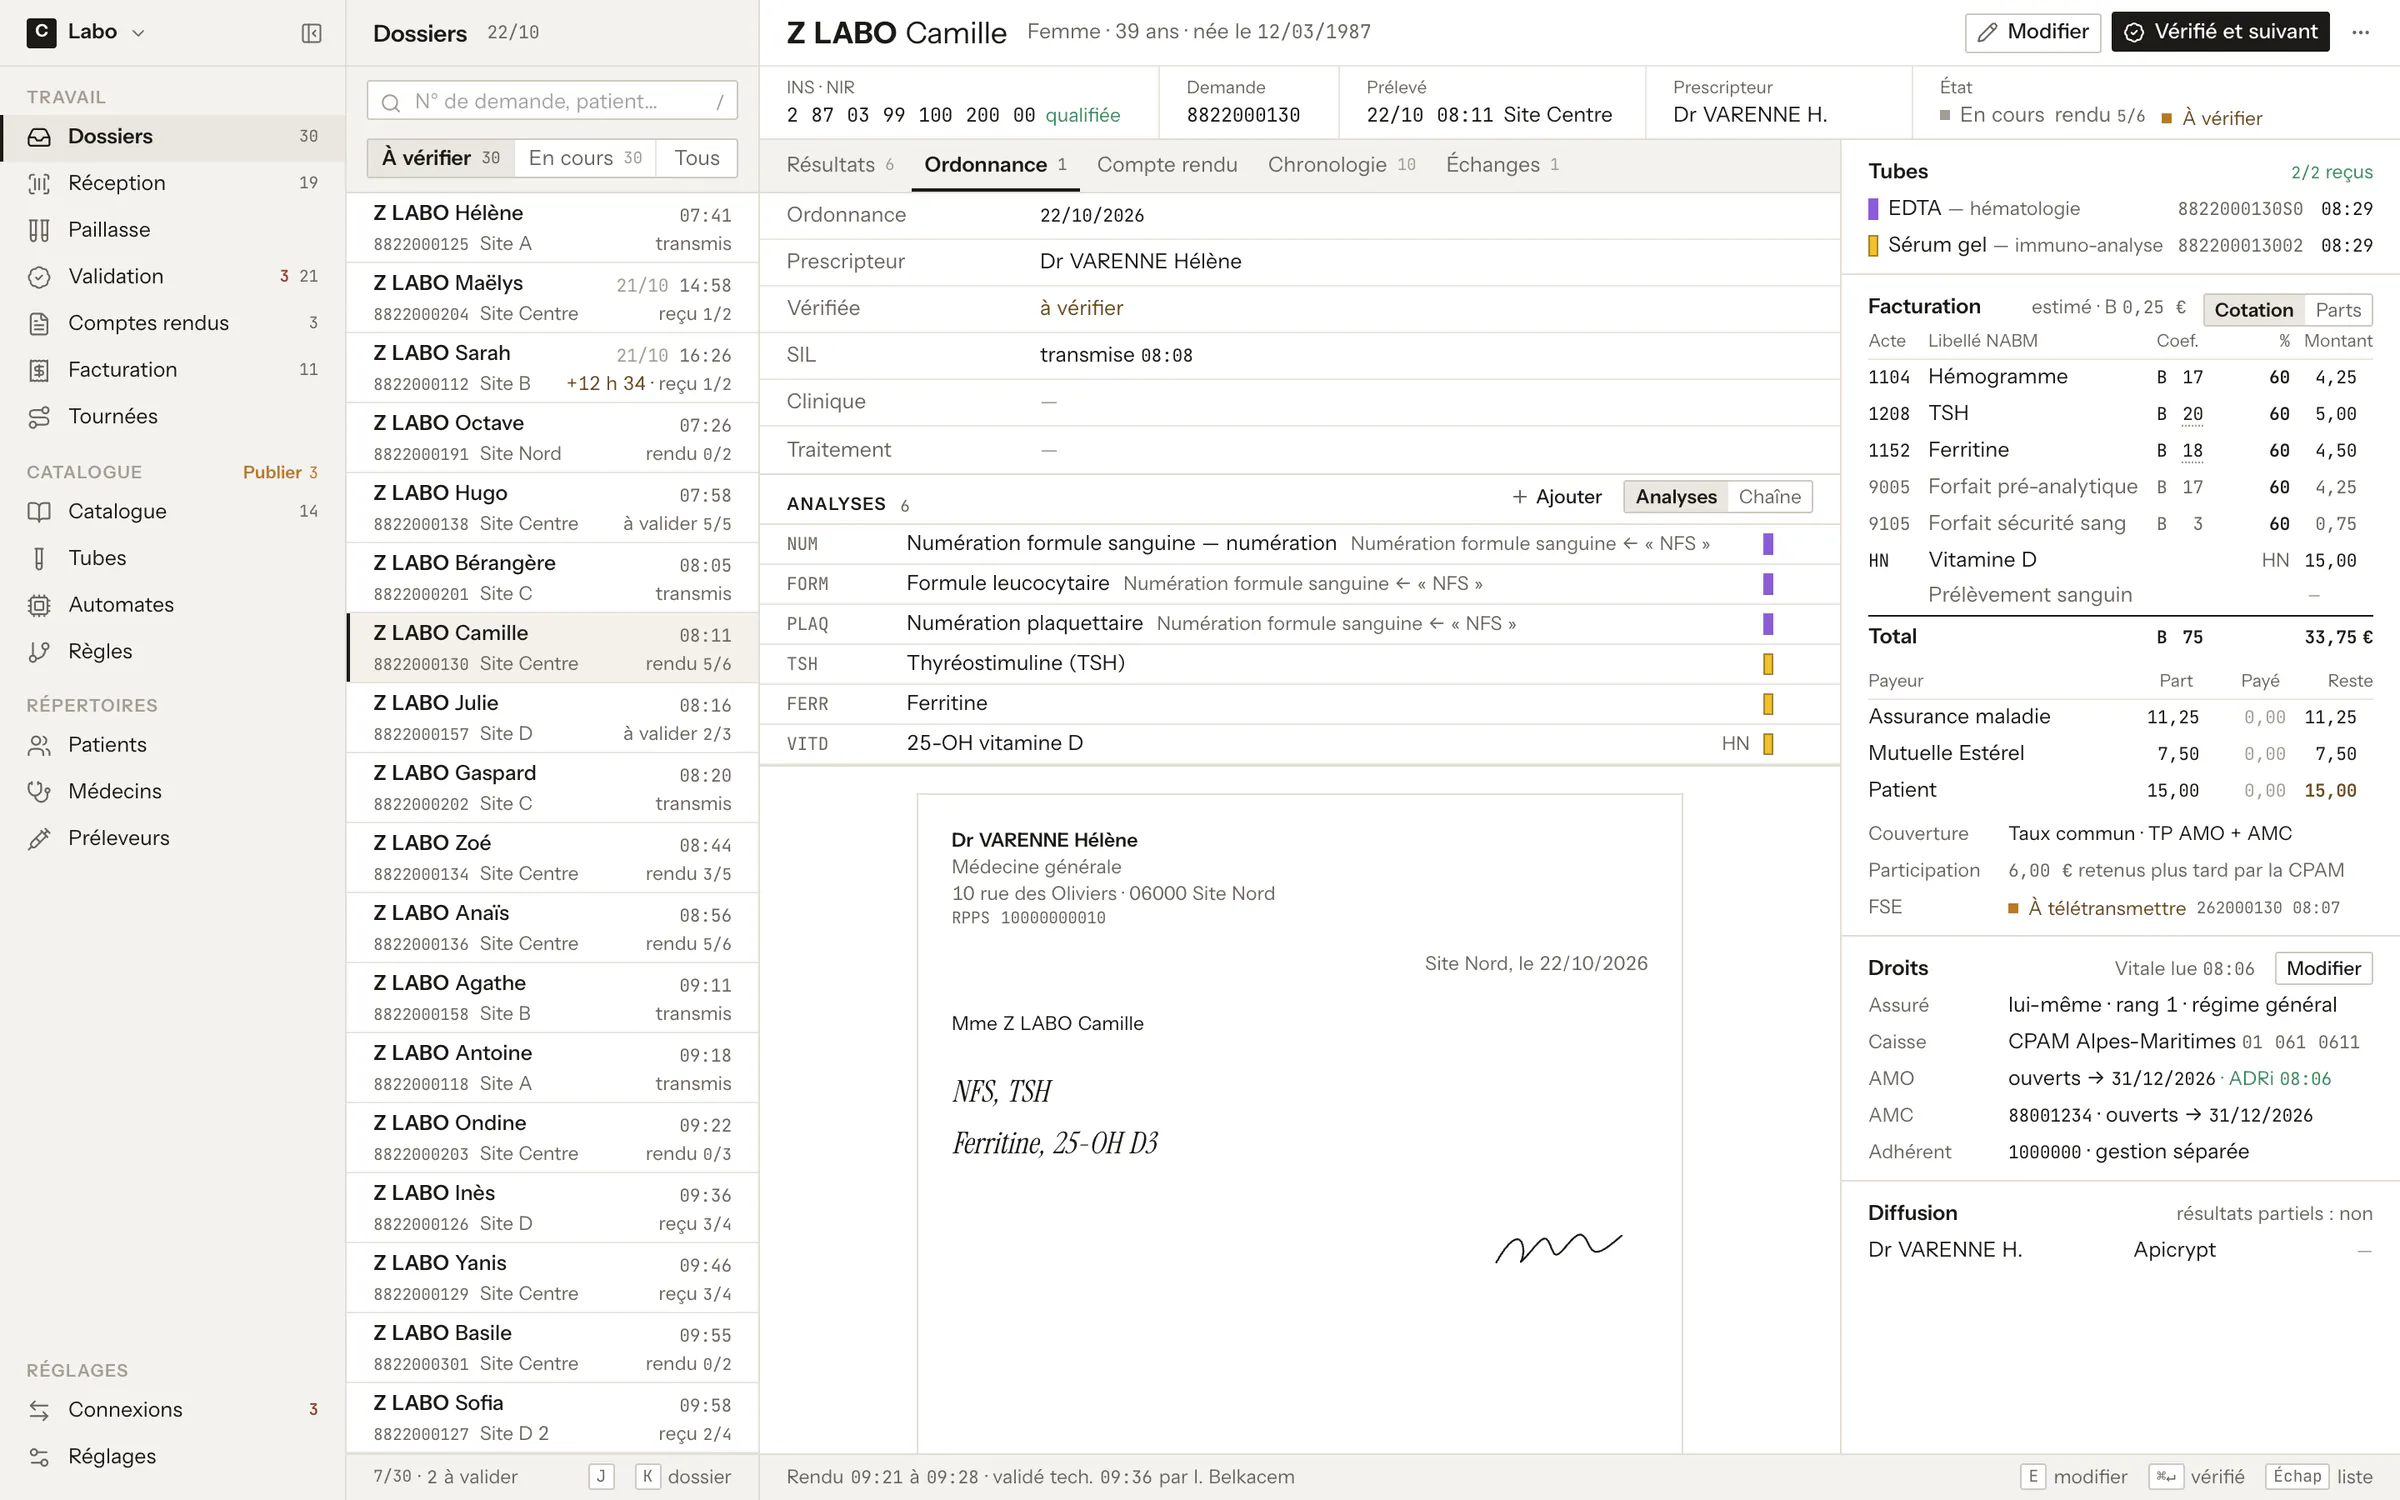Screen dimensions: 2400x1500
Task: Open Facturation invoice icon
Action: pyautogui.click(x=39, y=370)
